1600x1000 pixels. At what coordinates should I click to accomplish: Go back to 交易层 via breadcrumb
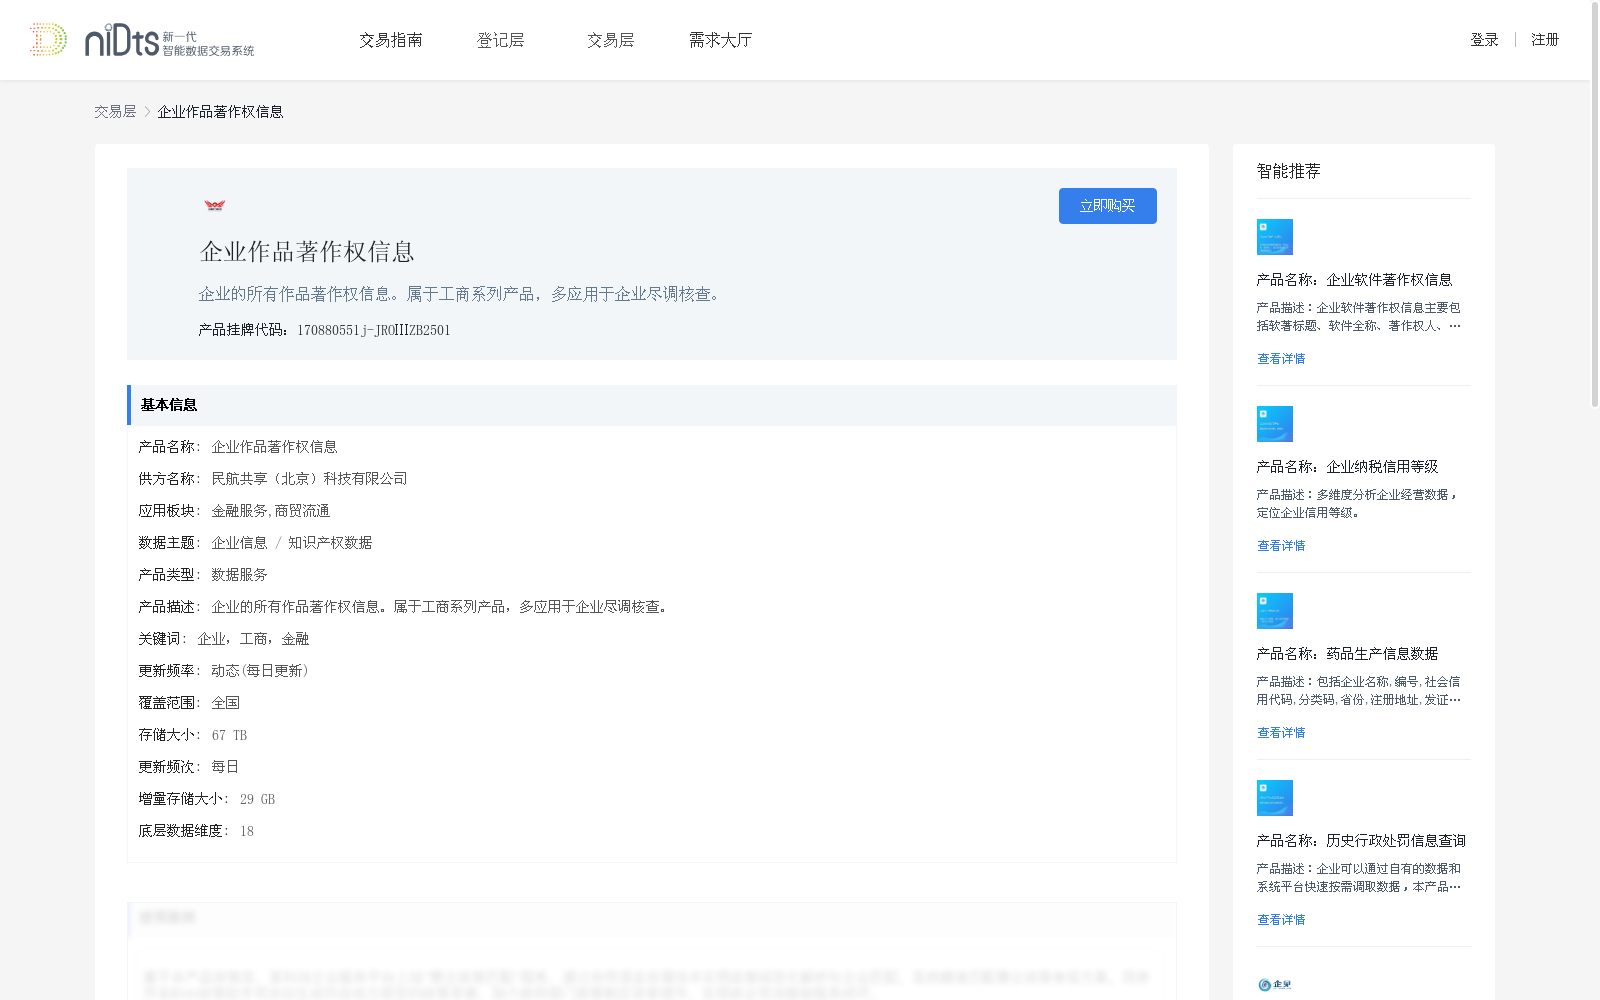click(x=115, y=112)
